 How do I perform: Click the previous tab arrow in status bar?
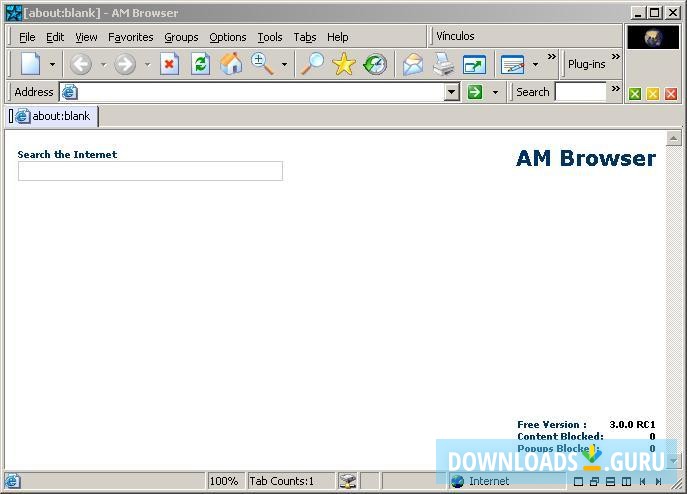pos(642,482)
